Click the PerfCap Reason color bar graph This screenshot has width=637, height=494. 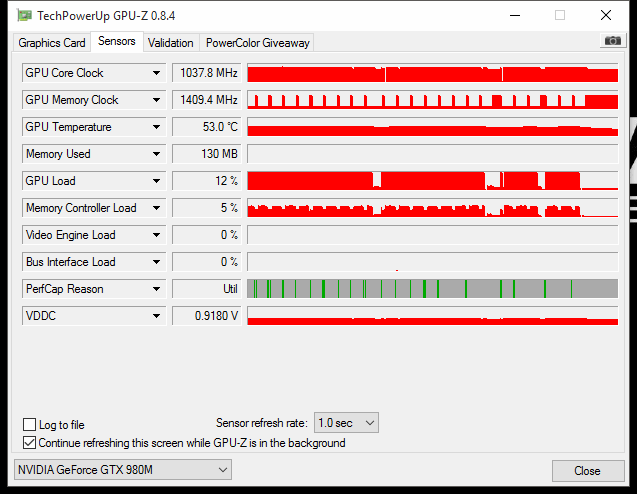click(433, 289)
